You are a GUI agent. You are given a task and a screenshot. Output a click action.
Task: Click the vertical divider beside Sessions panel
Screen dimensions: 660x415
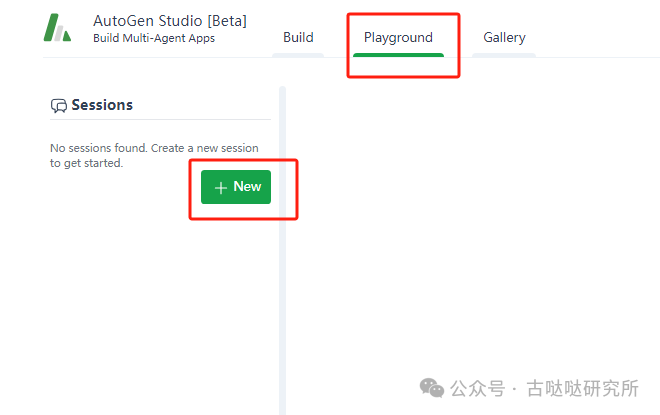(x=282, y=250)
